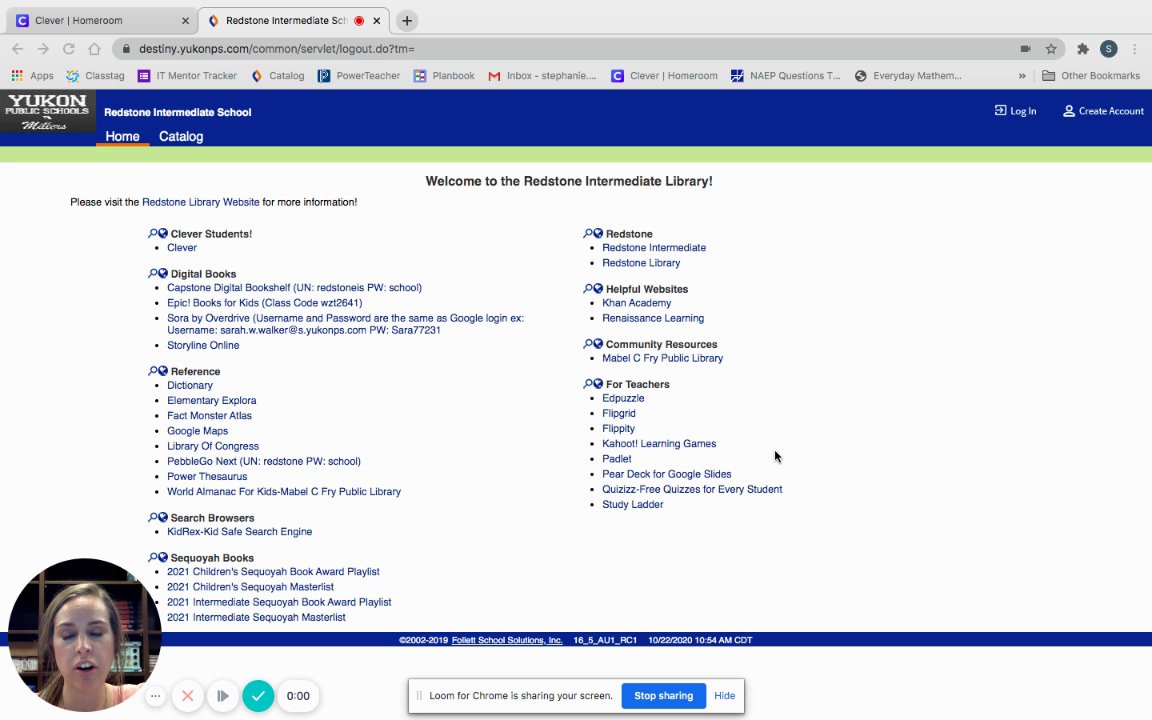Open the Pear Deck for Google Slides link
This screenshot has width=1152, height=720.
click(x=666, y=475)
